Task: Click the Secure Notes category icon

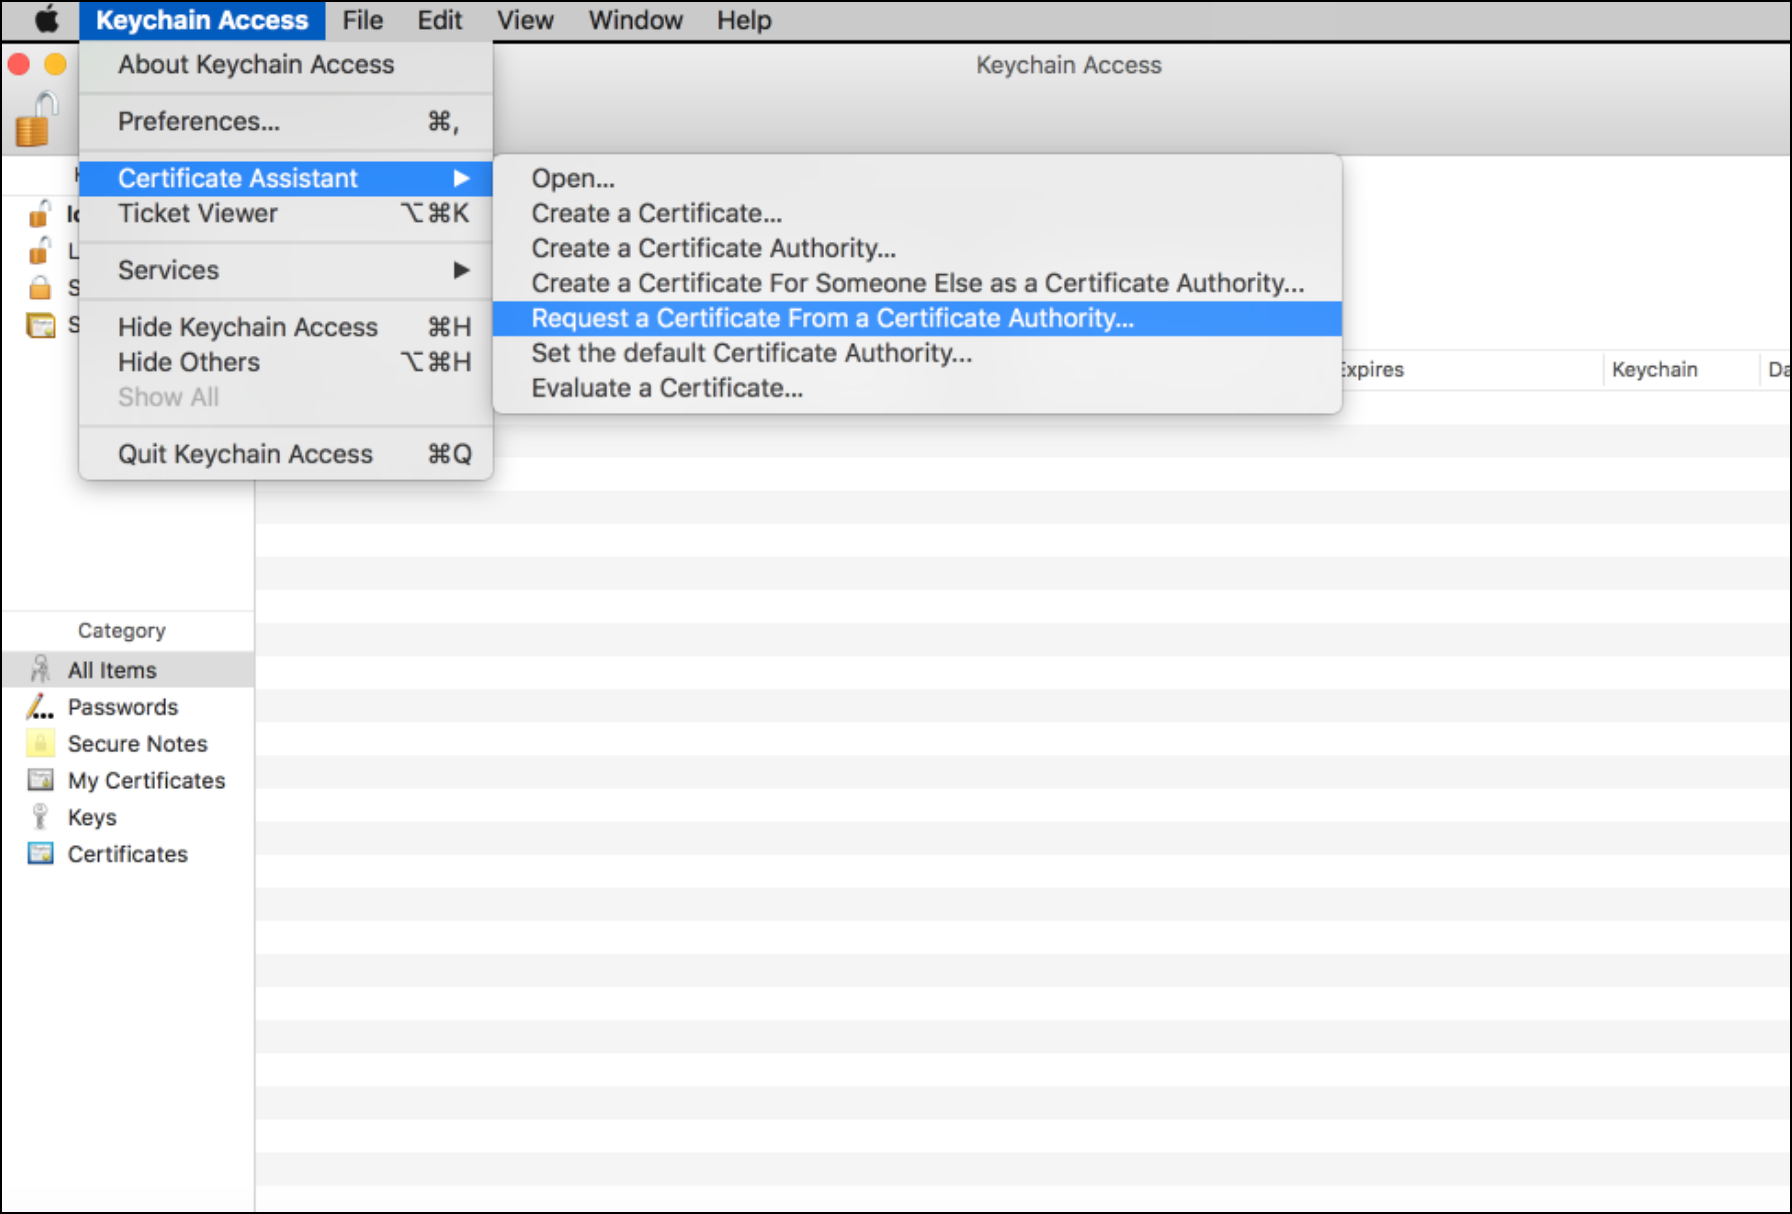Action: (40, 743)
